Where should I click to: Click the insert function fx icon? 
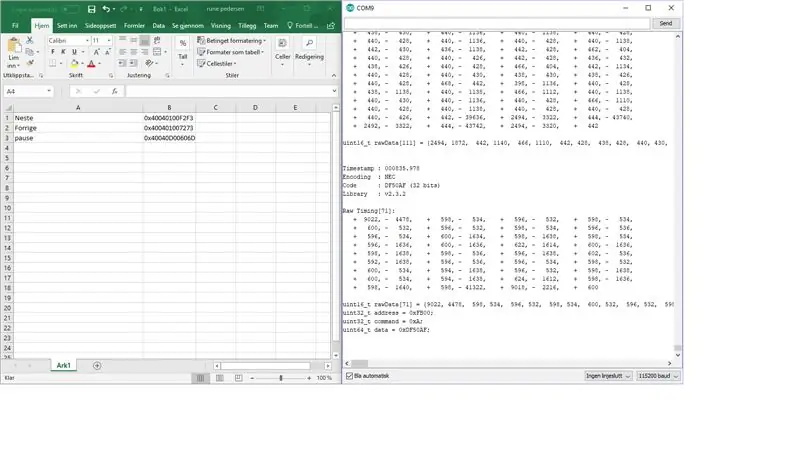coord(115,91)
